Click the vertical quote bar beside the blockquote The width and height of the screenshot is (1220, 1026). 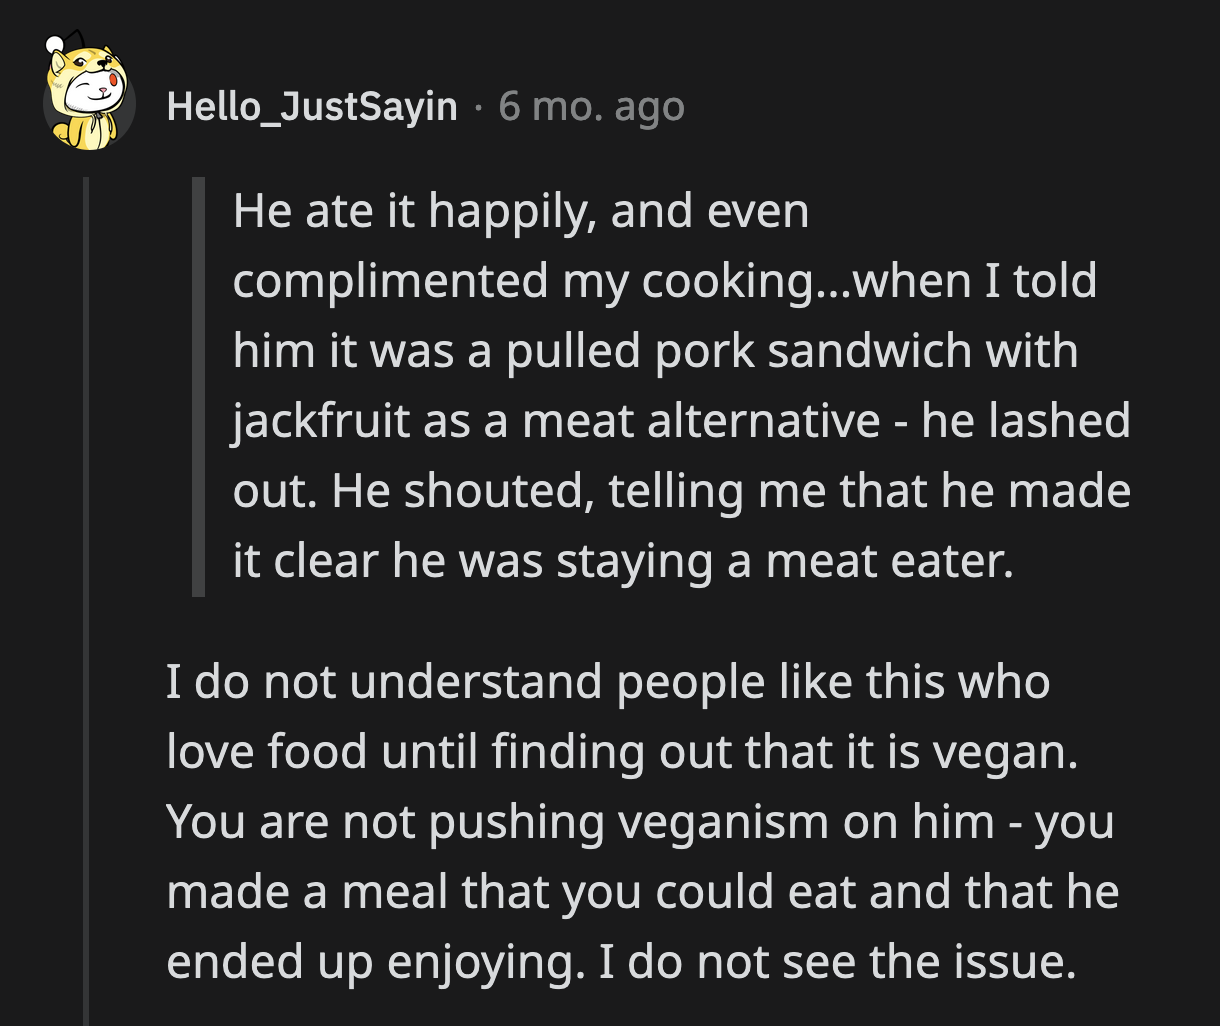coord(196,385)
